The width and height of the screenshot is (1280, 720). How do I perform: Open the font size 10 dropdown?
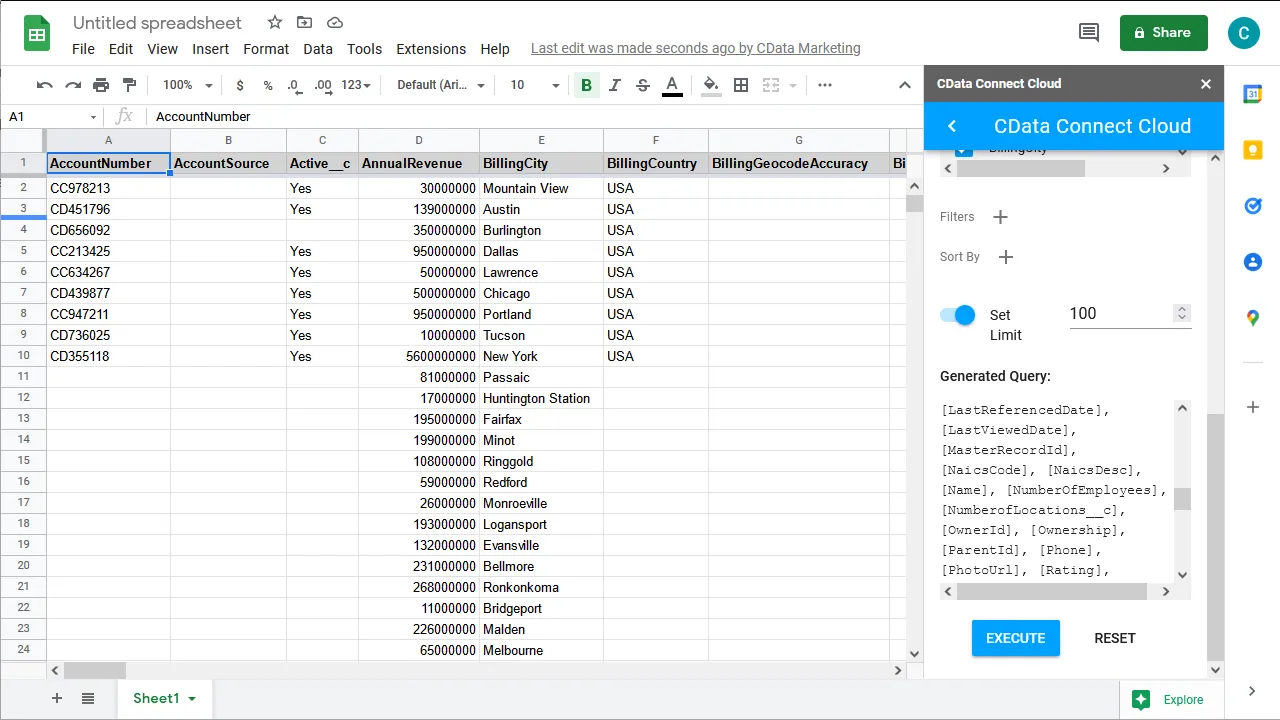pos(535,85)
